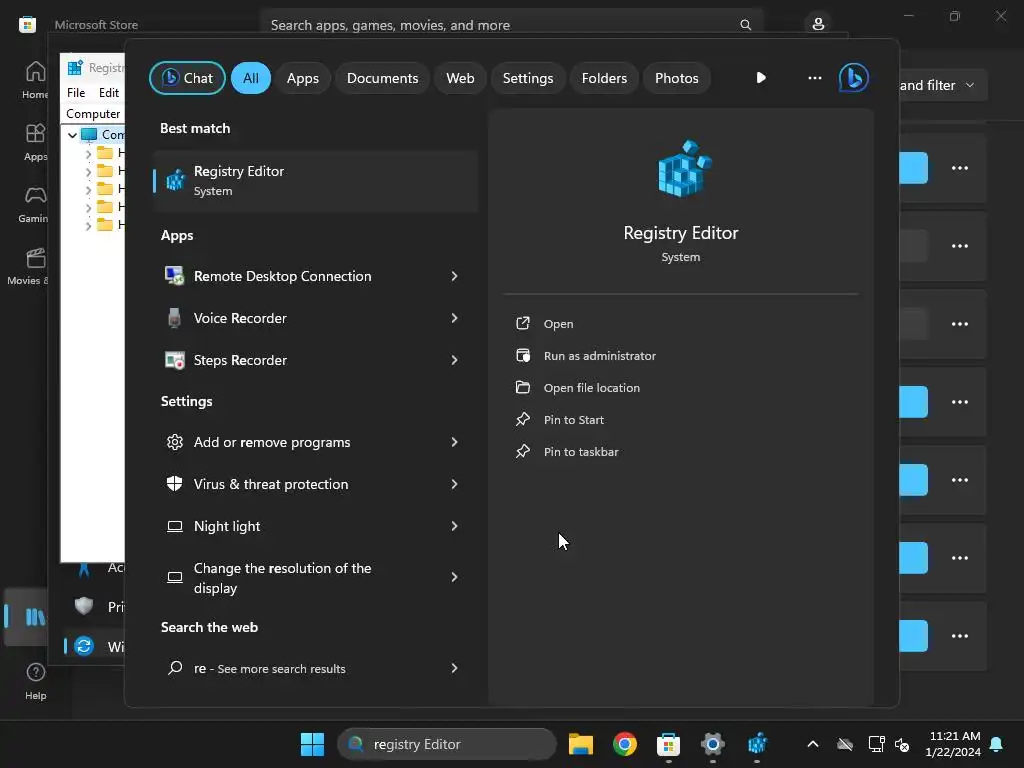Screen dimensions: 1024x768
Task: Expand Virus & threat protection chevron
Action: 454,484
